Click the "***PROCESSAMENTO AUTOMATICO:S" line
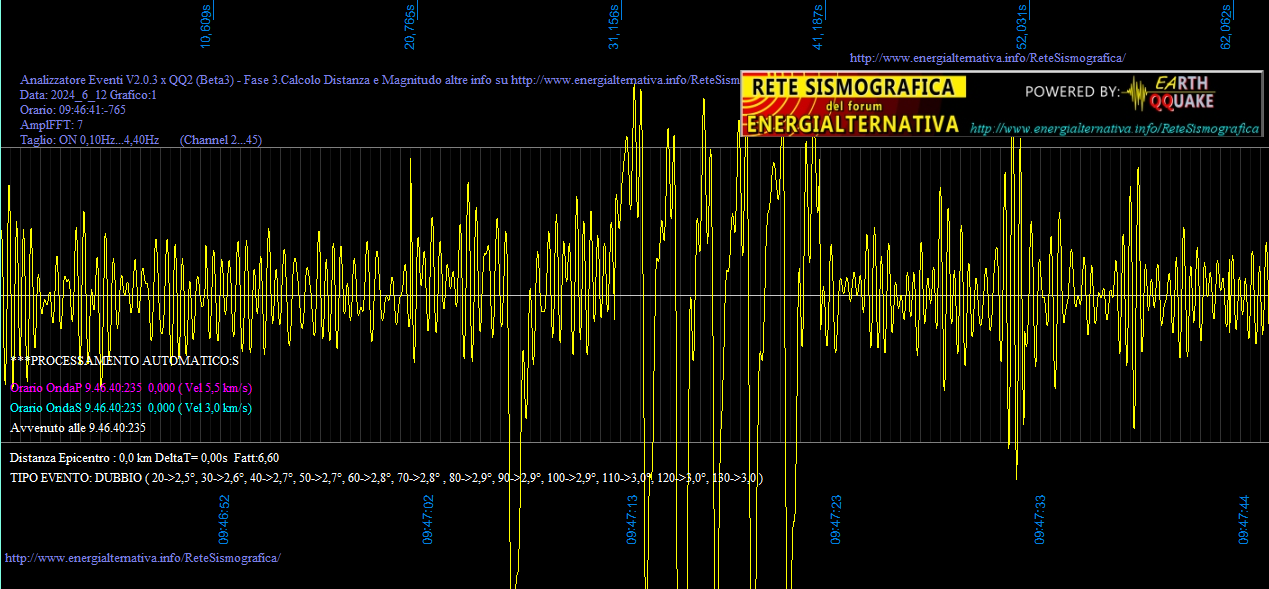Image resolution: width=1269 pixels, height=589 pixels. [x=124, y=360]
